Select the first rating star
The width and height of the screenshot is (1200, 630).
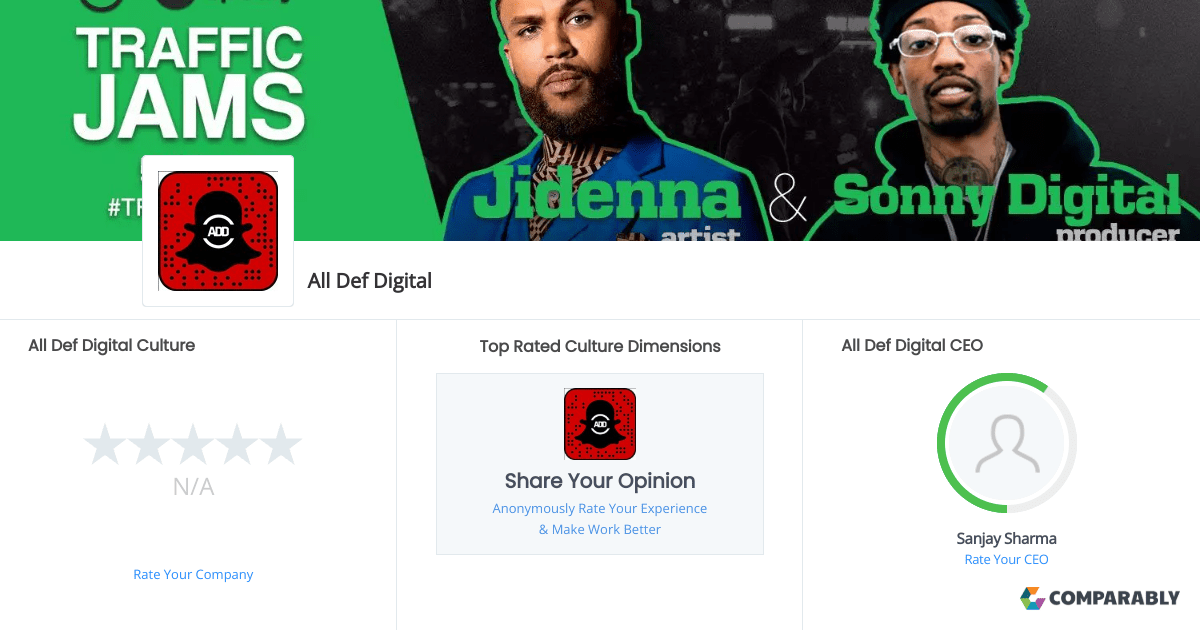pyautogui.click(x=106, y=445)
